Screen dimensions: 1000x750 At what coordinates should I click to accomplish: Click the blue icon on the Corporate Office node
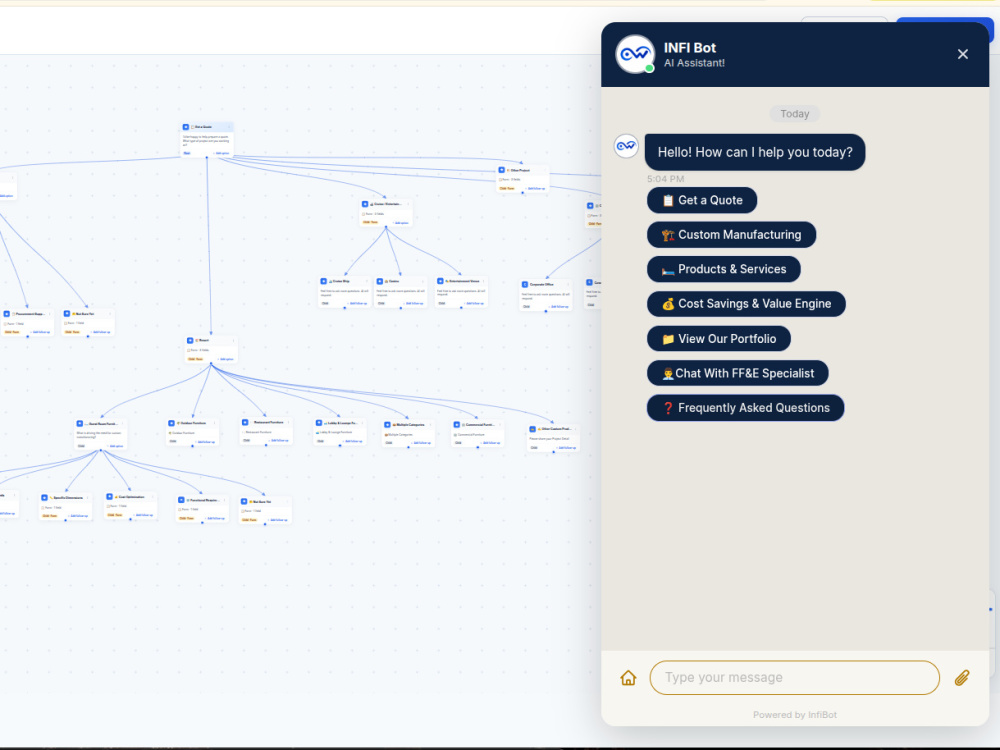coord(525,284)
